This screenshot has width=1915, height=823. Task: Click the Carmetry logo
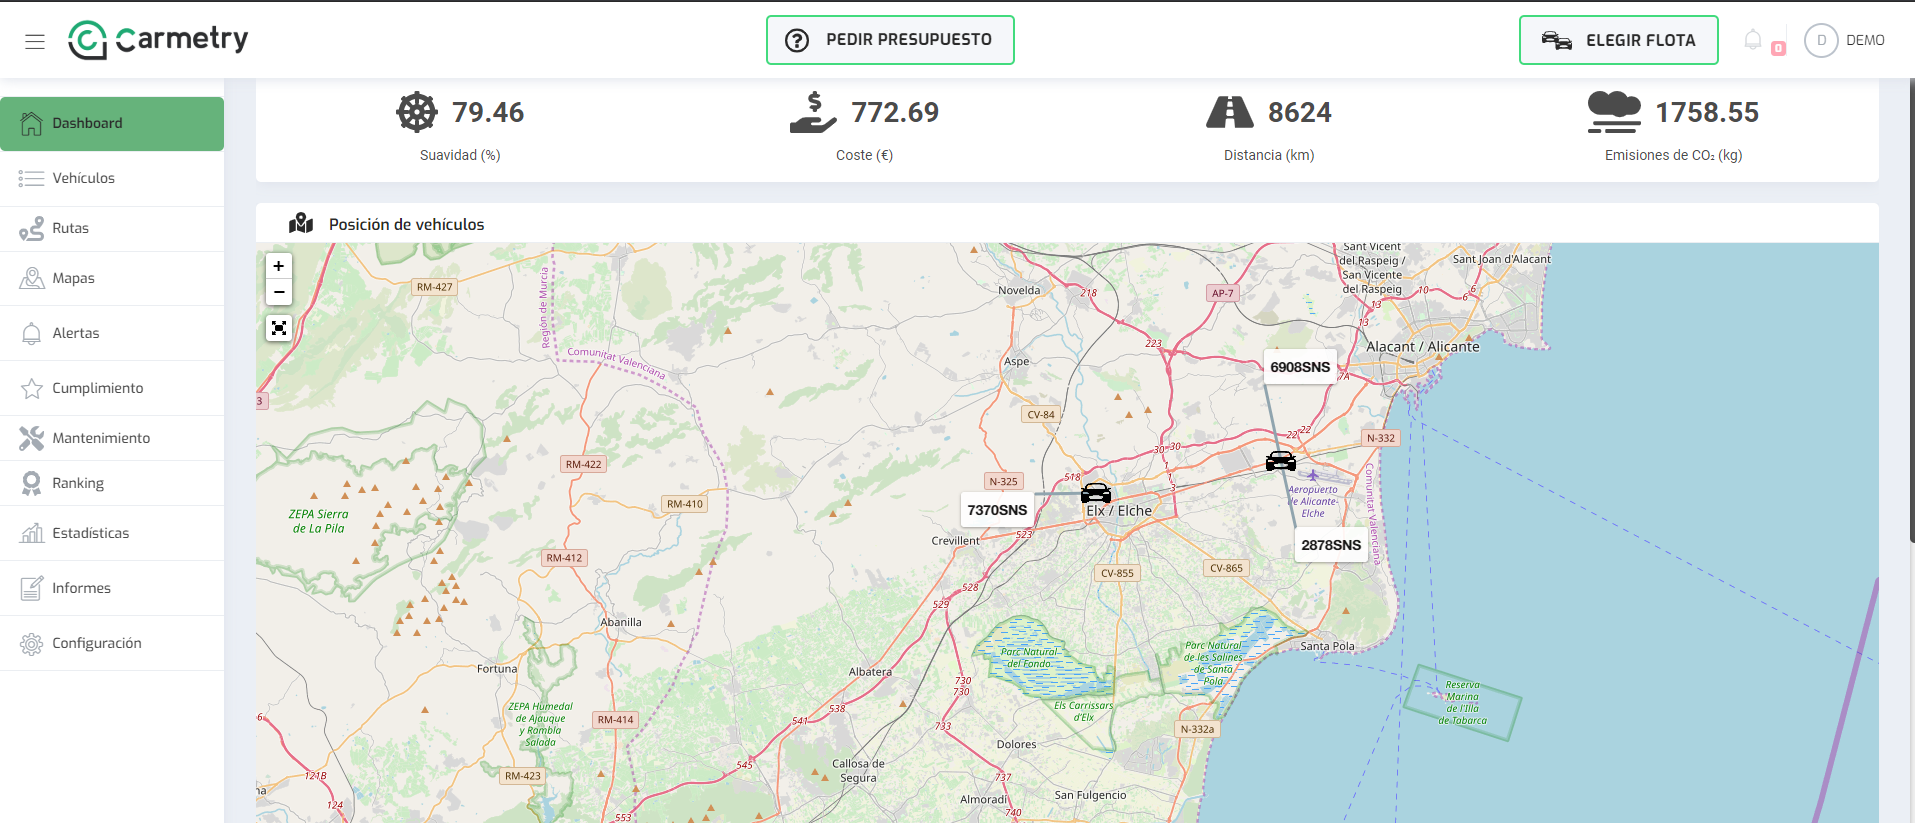[158, 40]
